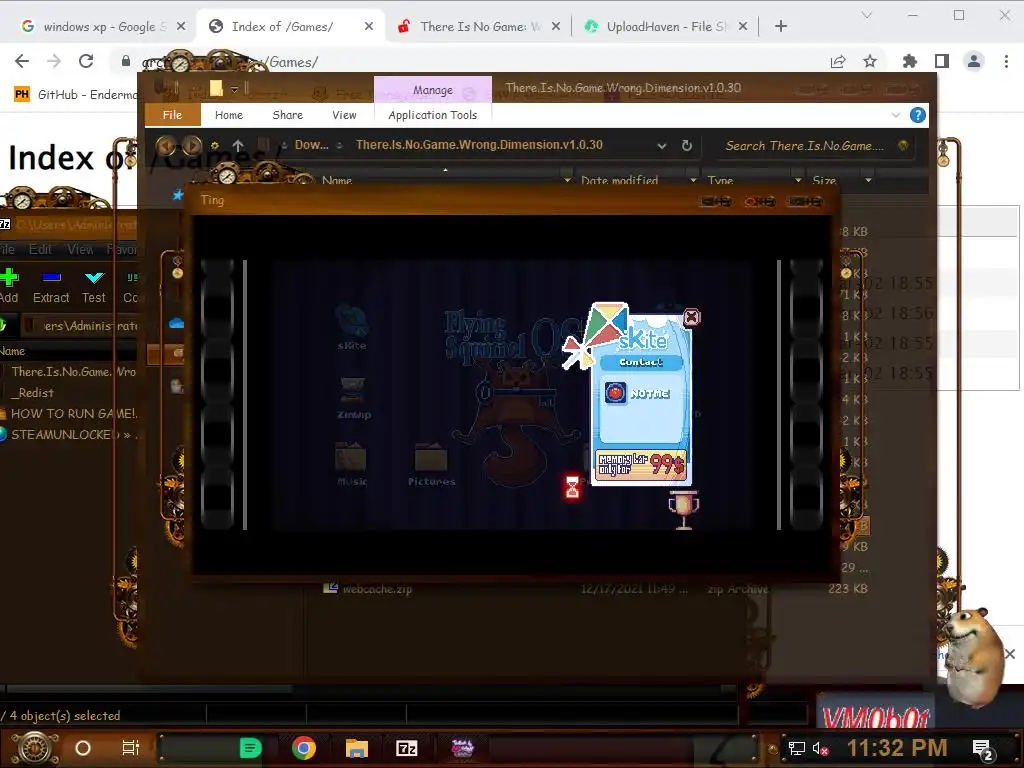Open the Type column filter dropdown
1024x768 pixels.
[x=797, y=180]
